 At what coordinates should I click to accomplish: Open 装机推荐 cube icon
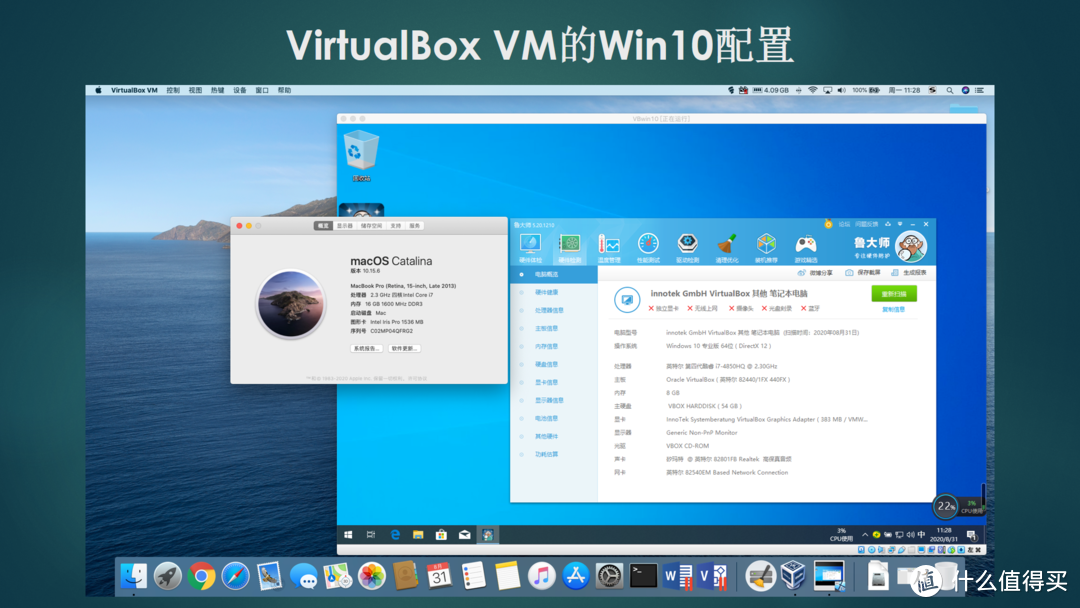[x=766, y=248]
